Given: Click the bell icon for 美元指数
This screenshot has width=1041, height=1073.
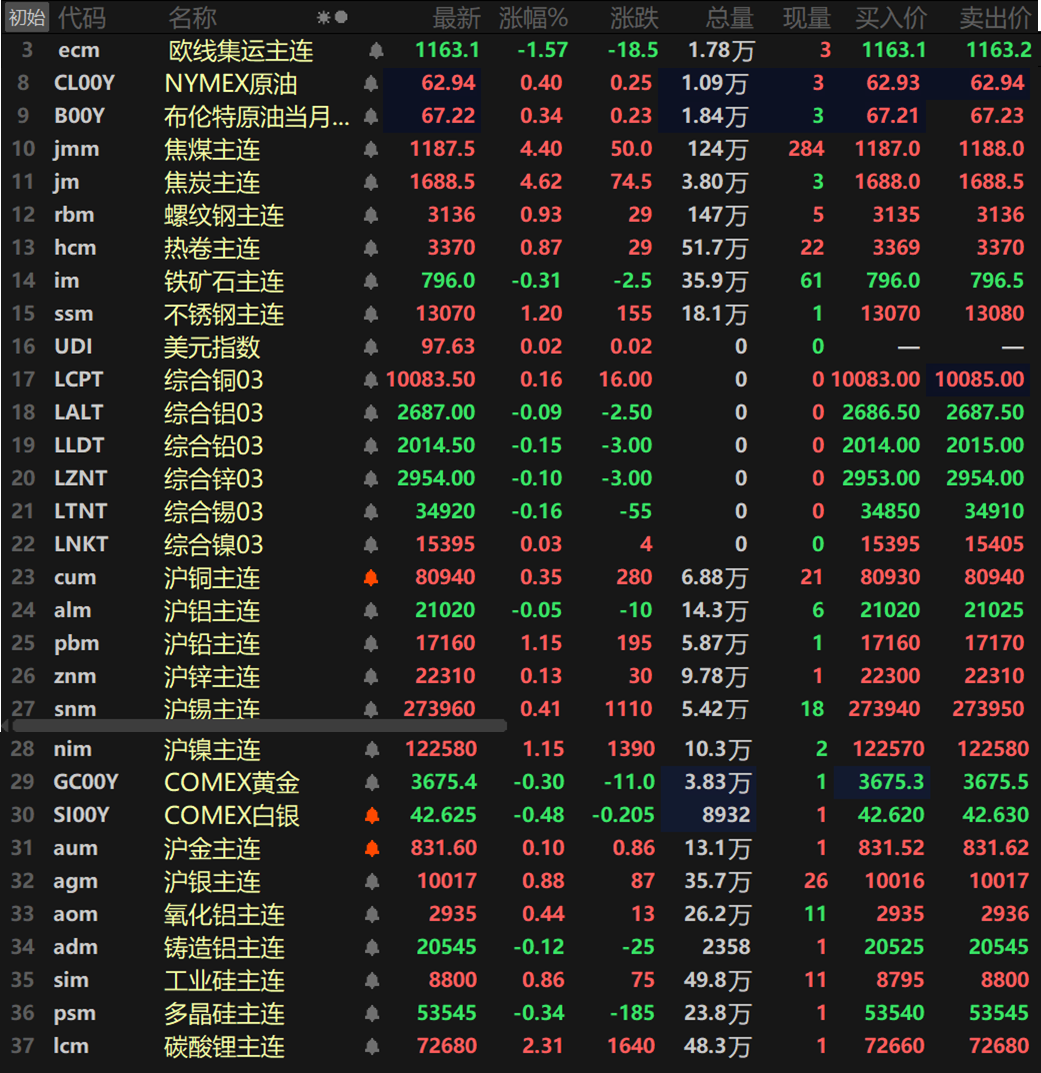Looking at the screenshot, I should pos(371,347).
